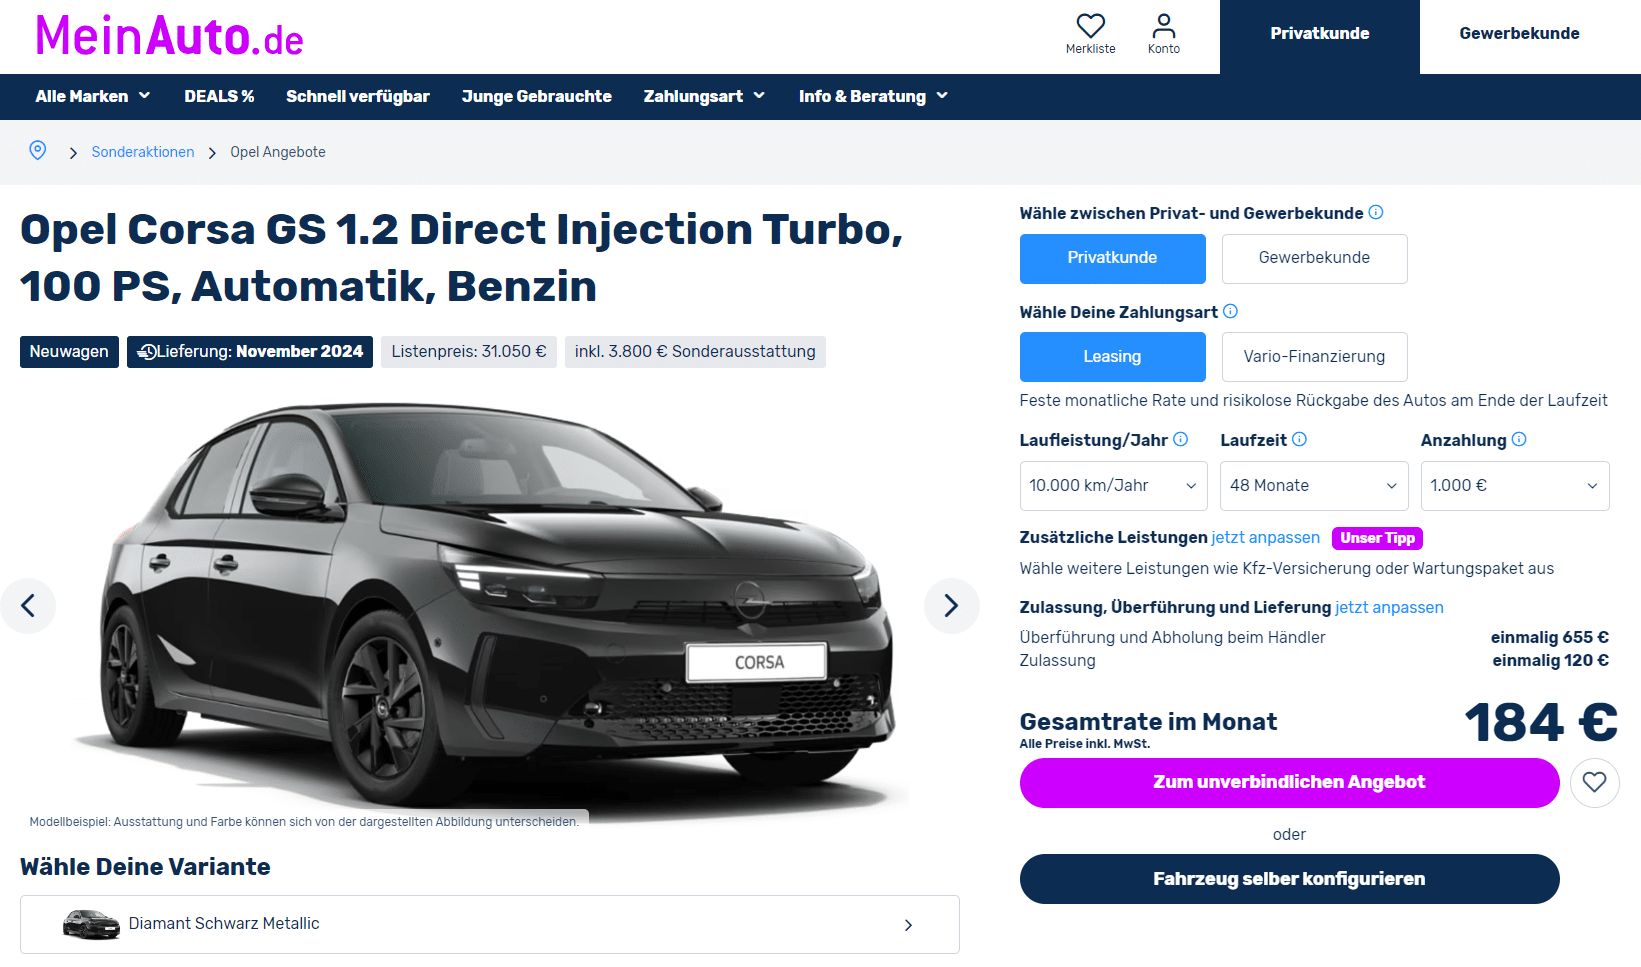
Task: Choose Leasing payment type
Action: click(1112, 357)
